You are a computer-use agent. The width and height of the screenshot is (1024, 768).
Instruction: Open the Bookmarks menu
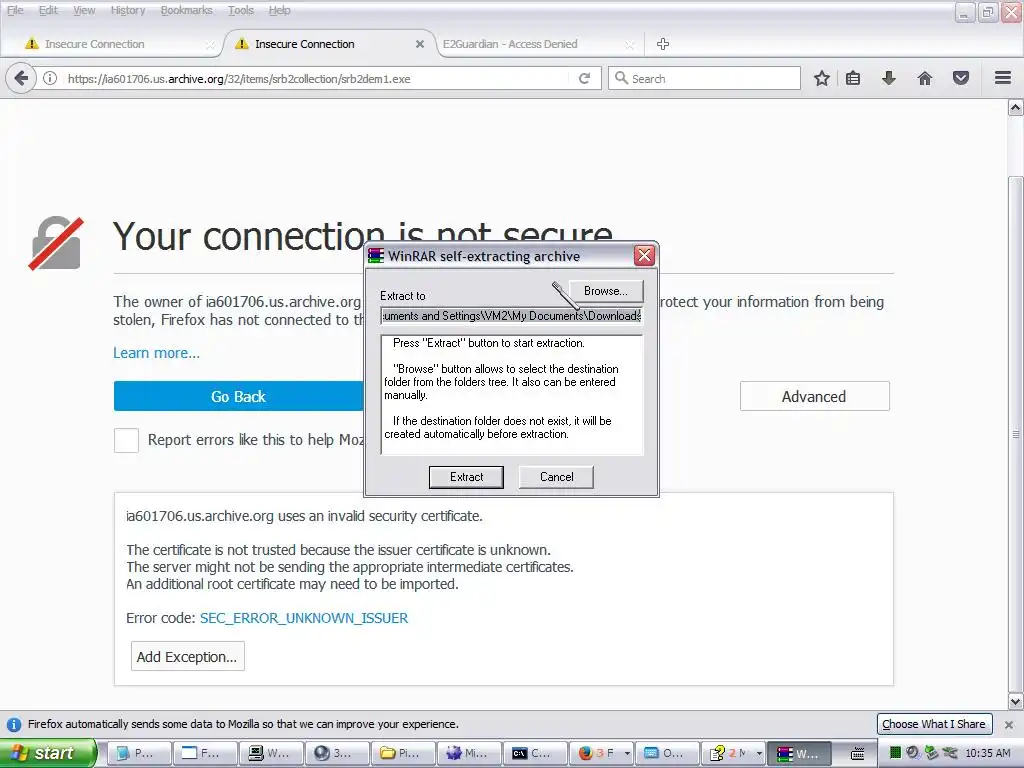click(186, 10)
